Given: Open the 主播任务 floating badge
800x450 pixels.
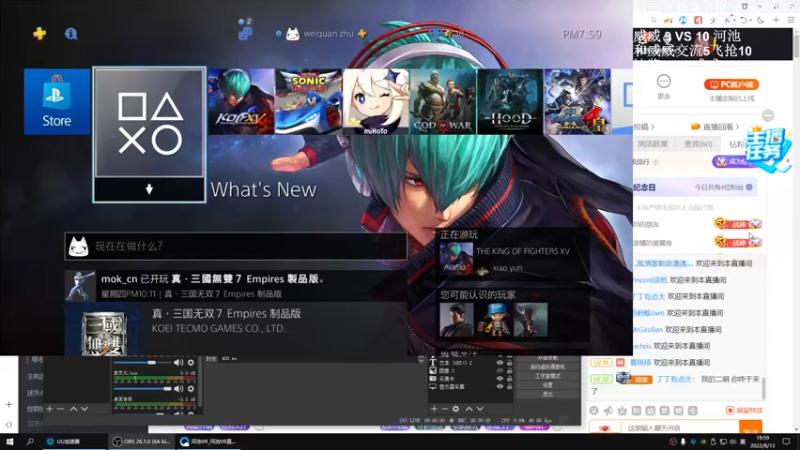Looking at the screenshot, I should (768, 149).
